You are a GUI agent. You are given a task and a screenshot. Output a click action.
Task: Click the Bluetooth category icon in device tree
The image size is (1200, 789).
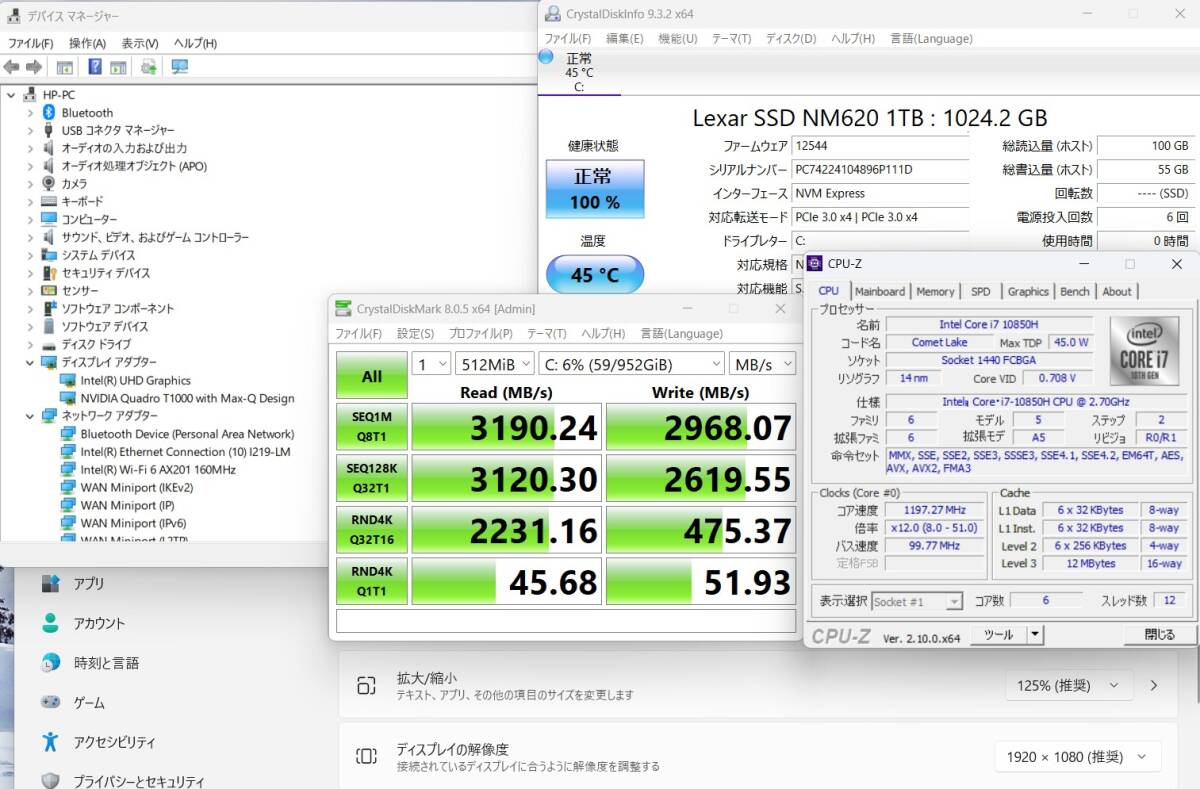[x=48, y=112]
